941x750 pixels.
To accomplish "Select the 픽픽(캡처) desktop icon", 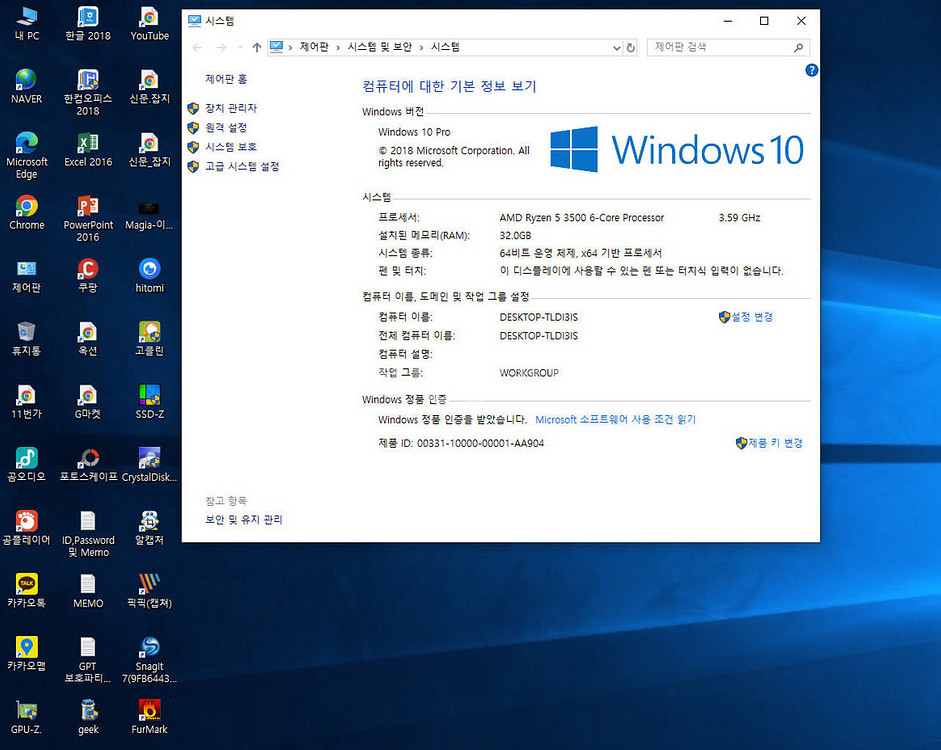I will coord(149,591).
